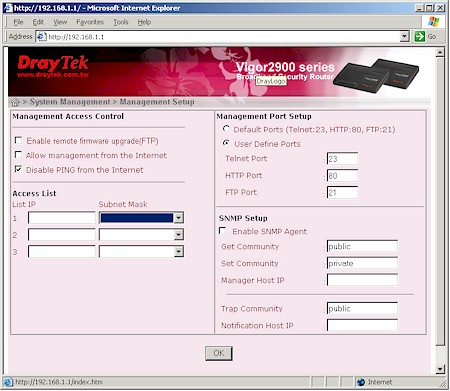Click the Vigor2900 router image
This screenshot has height=391, width=450.
pyautogui.click(x=376, y=77)
